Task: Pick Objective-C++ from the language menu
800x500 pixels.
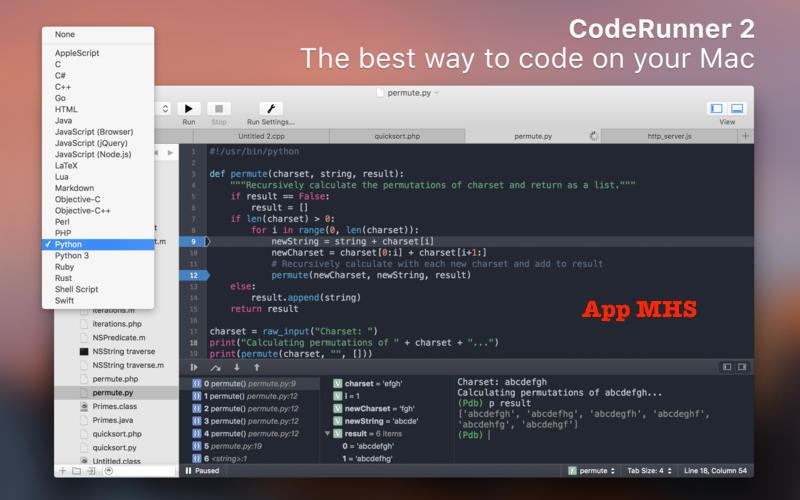Action: 98,210
